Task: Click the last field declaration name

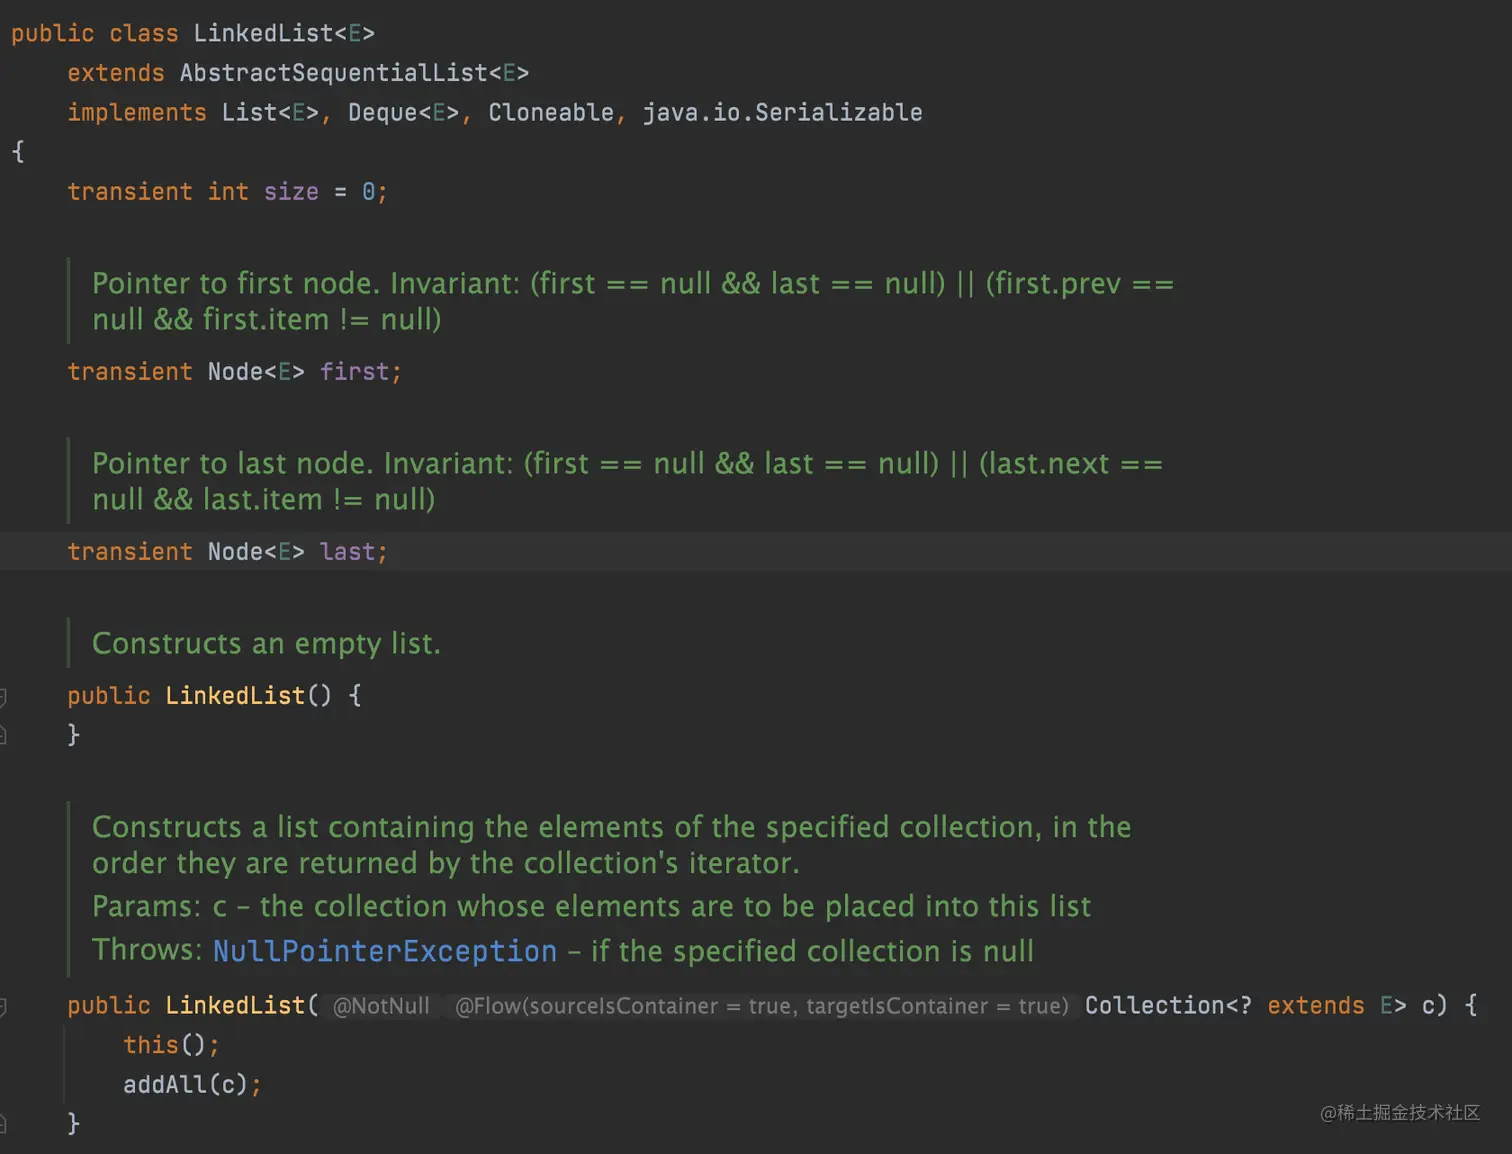Action: pyautogui.click(x=347, y=552)
